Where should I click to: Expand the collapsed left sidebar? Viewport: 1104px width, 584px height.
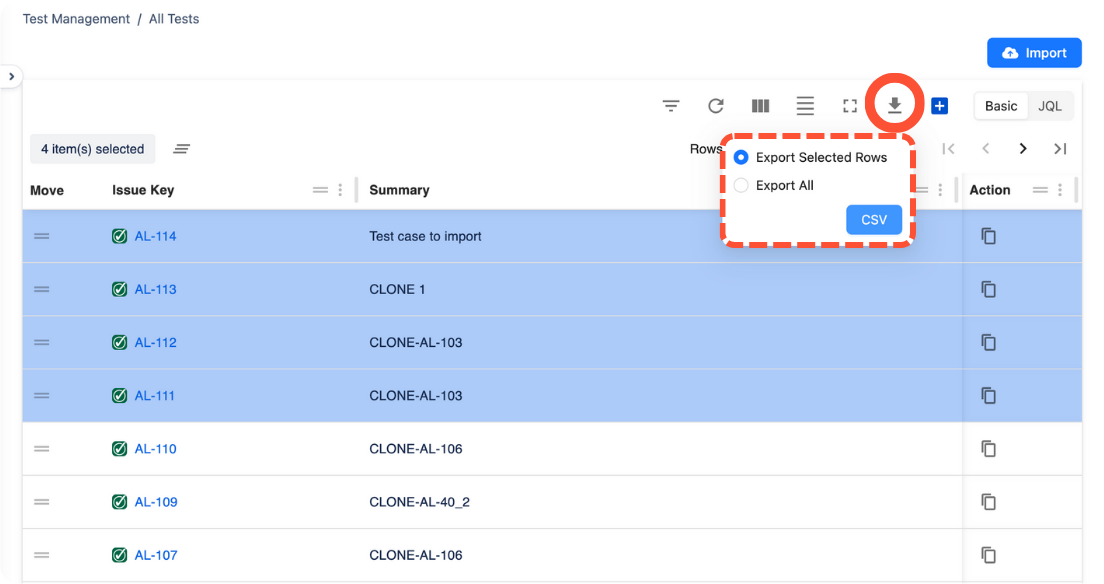11,76
